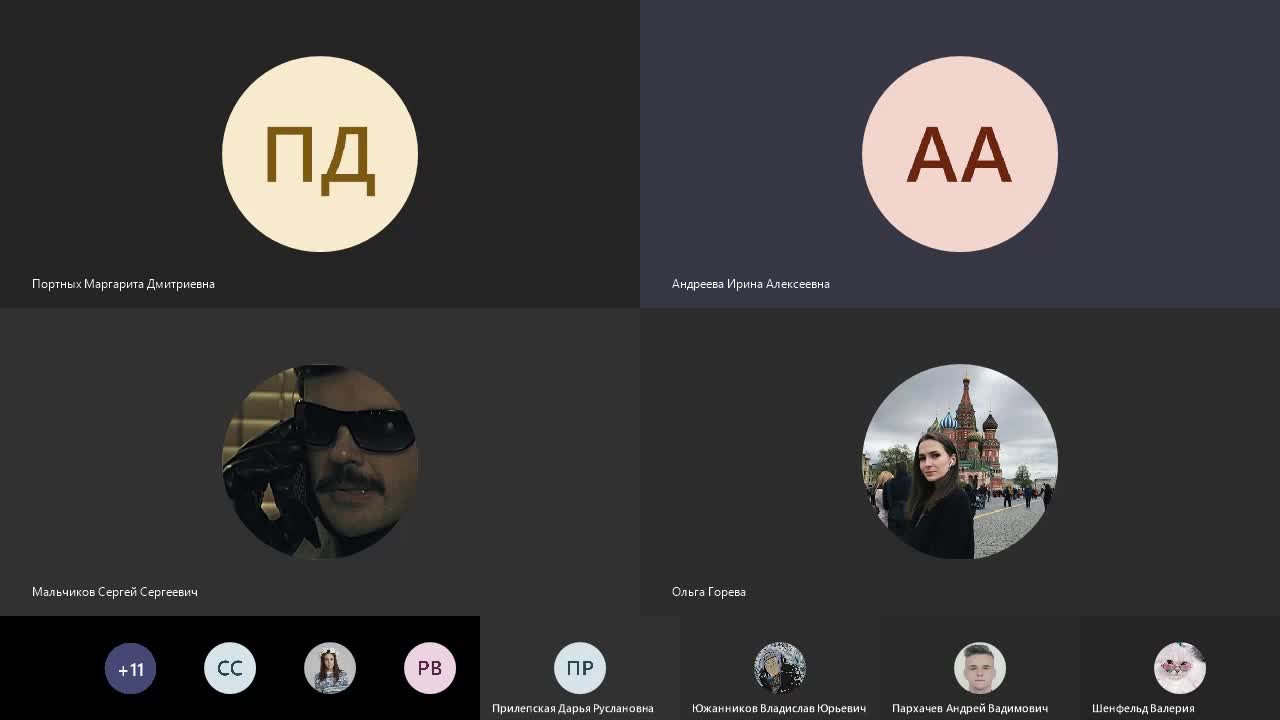Click the name label Ольга Горева

click(709, 592)
